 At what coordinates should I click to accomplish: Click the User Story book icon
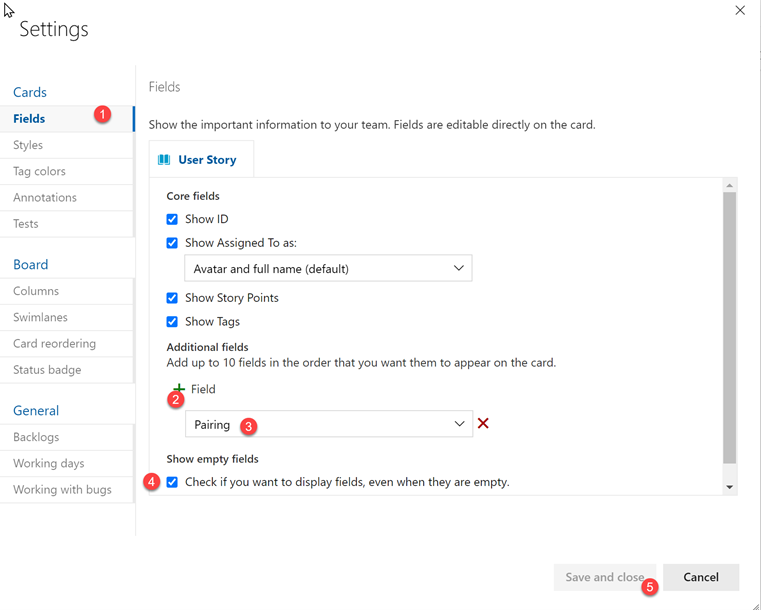[164, 160]
